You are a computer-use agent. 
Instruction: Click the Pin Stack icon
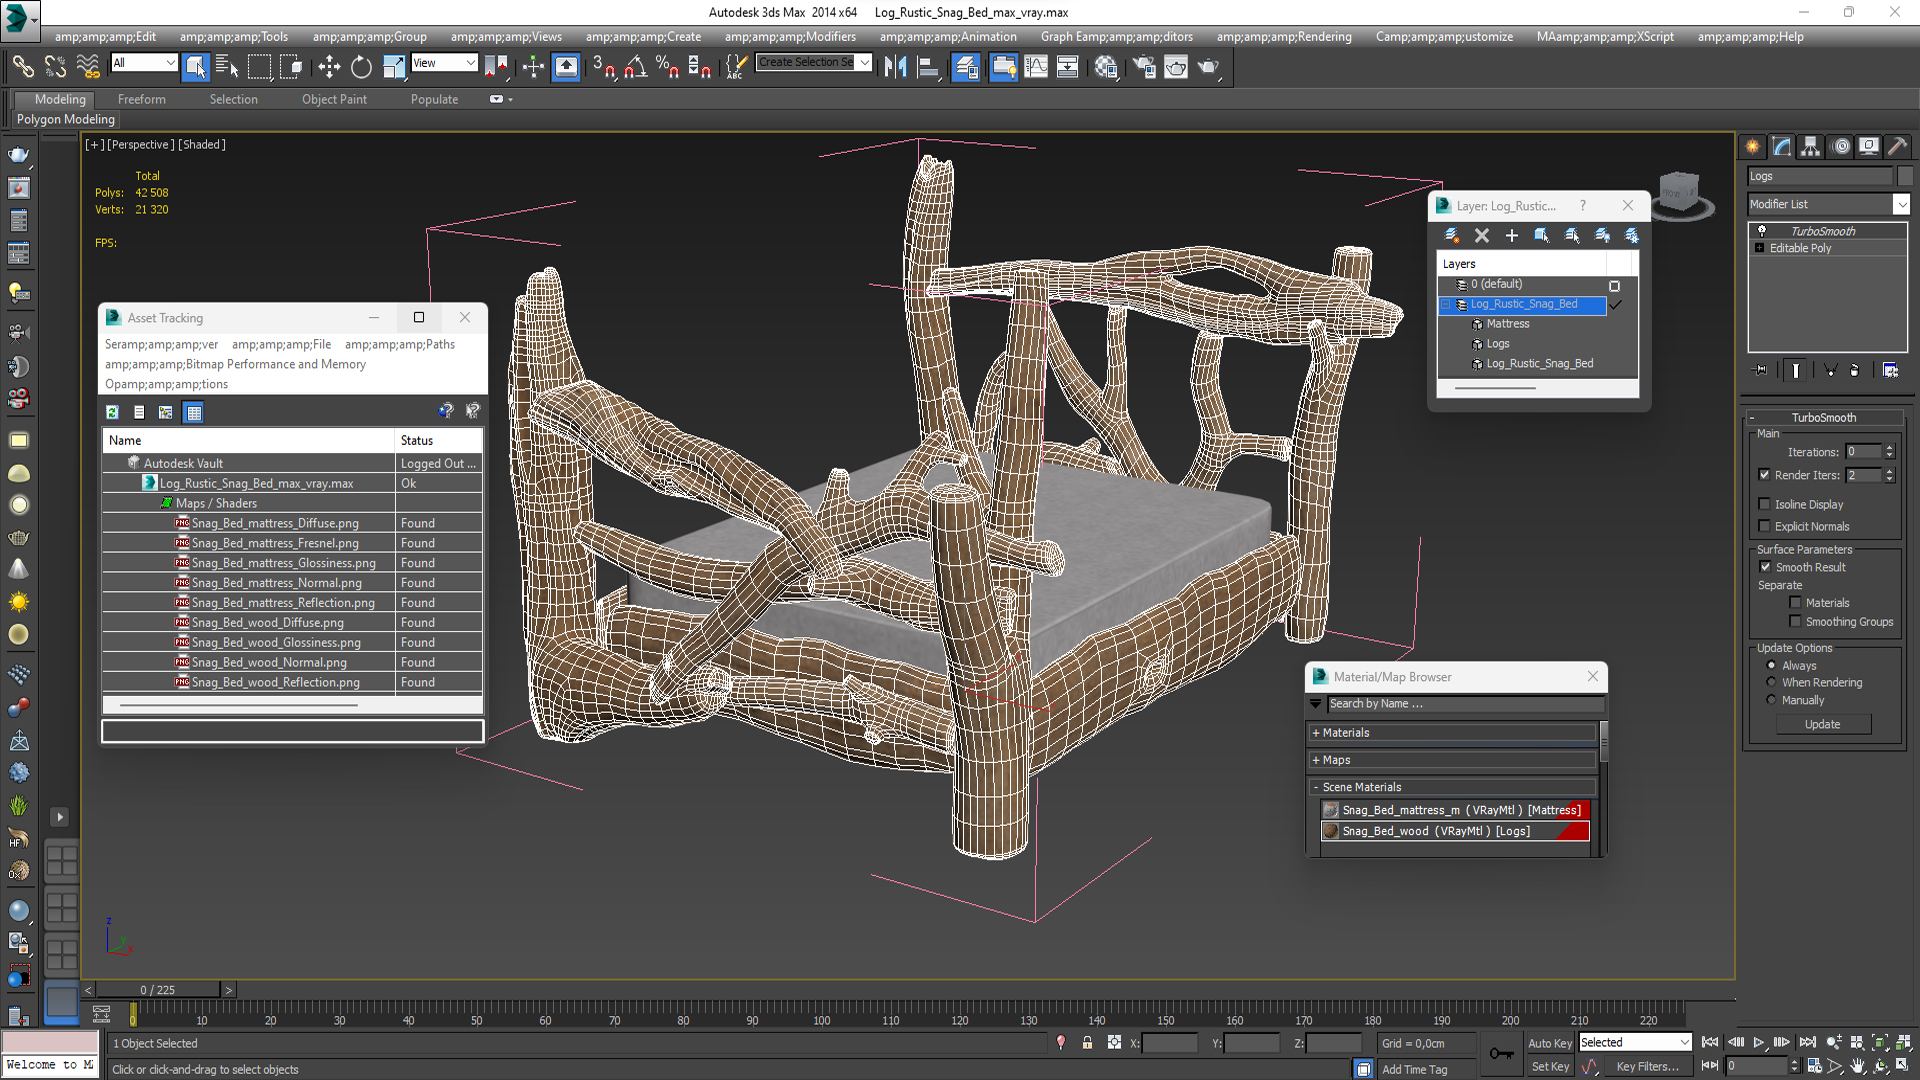pyautogui.click(x=1761, y=370)
